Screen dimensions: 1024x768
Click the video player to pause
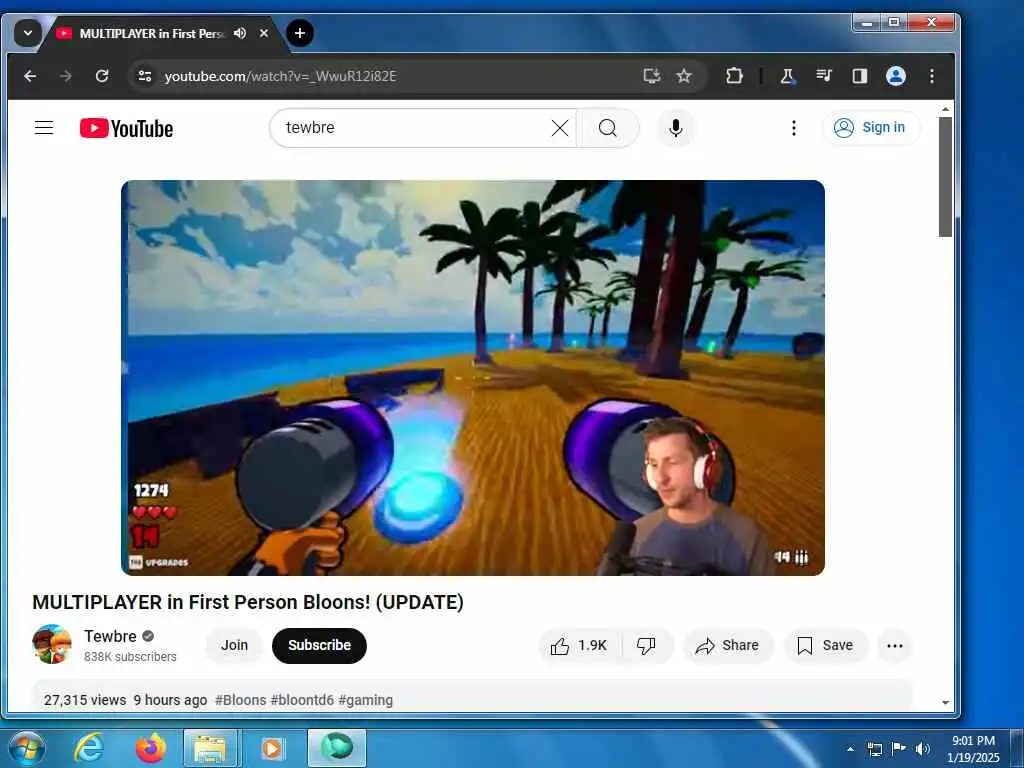click(x=473, y=377)
